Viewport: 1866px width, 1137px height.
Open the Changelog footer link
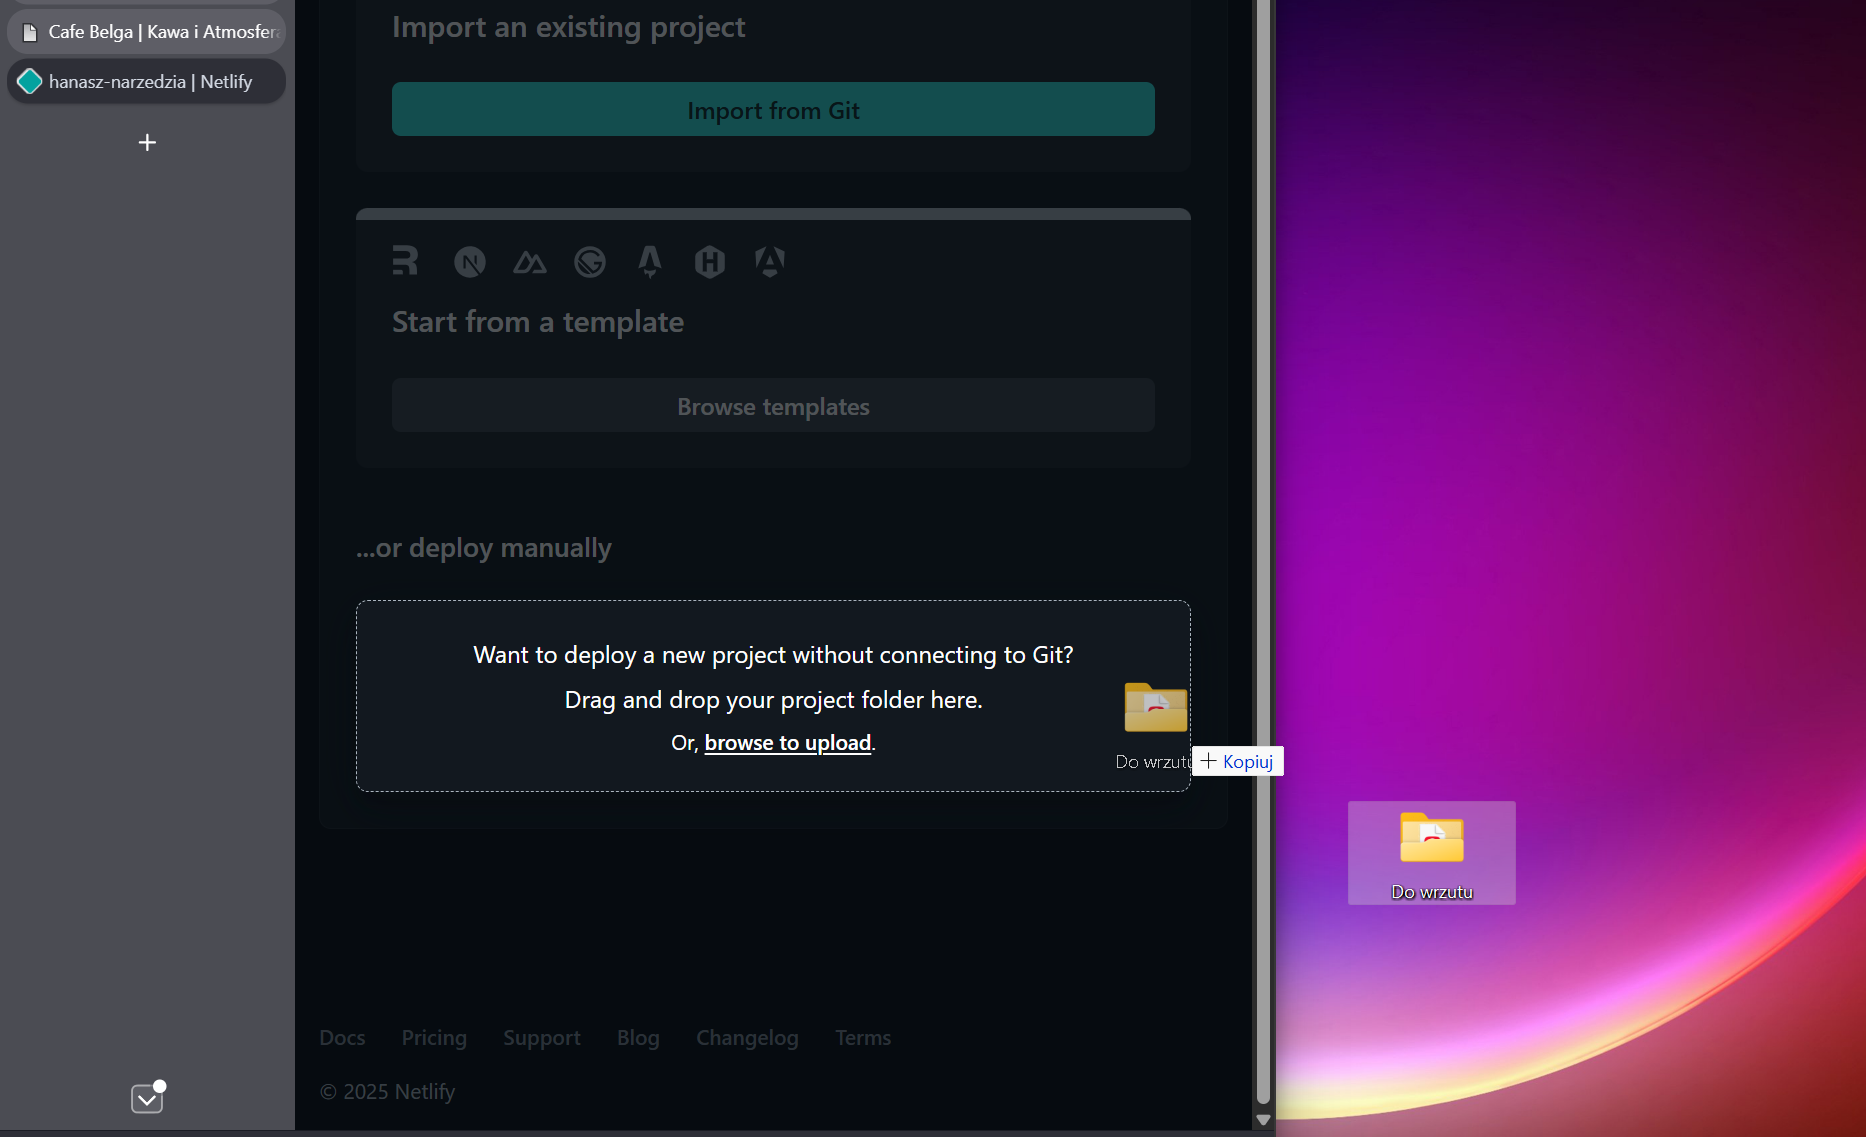[x=747, y=1038]
